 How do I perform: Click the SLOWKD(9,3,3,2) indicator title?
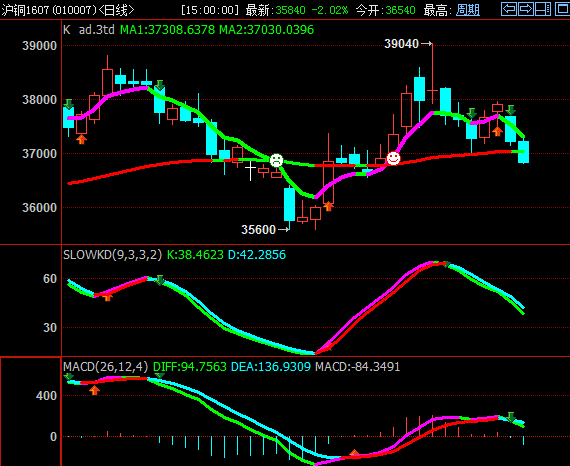point(112,254)
